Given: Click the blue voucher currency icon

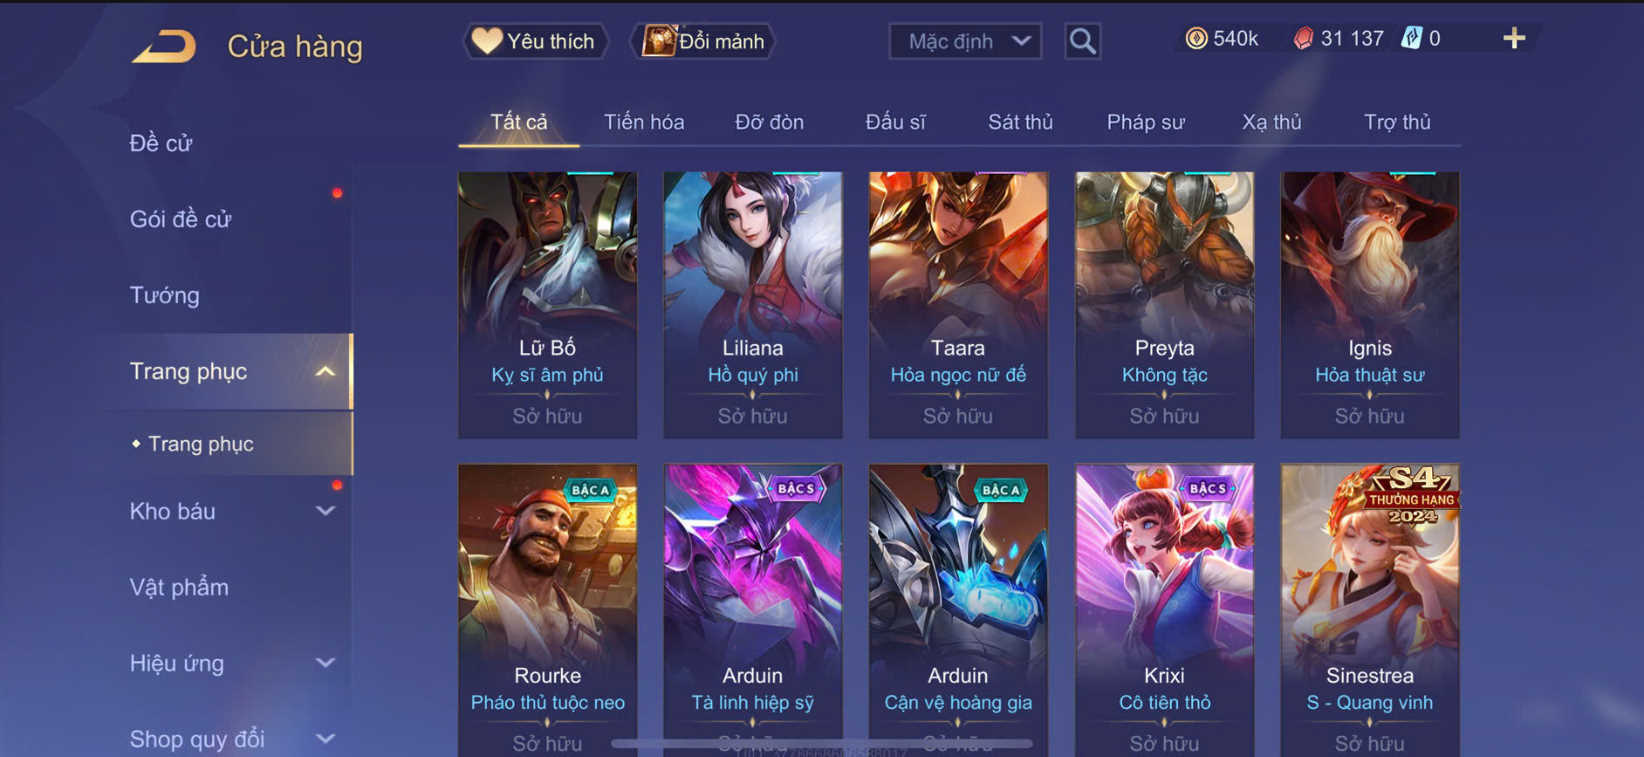Looking at the screenshot, I should coord(1411,39).
